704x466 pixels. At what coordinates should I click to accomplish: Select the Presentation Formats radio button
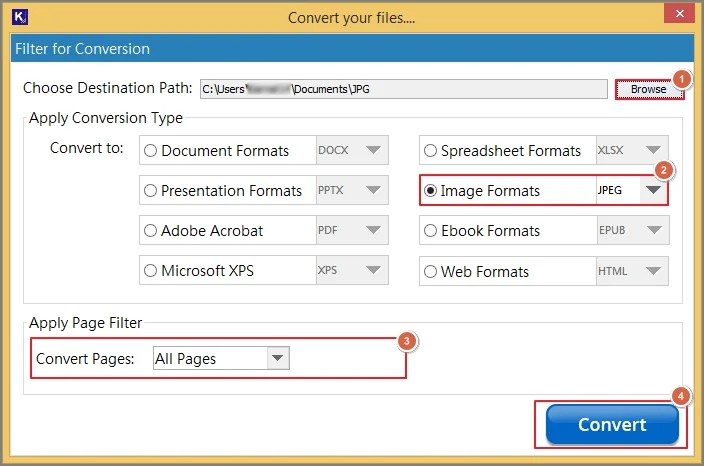click(x=150, y=190)
